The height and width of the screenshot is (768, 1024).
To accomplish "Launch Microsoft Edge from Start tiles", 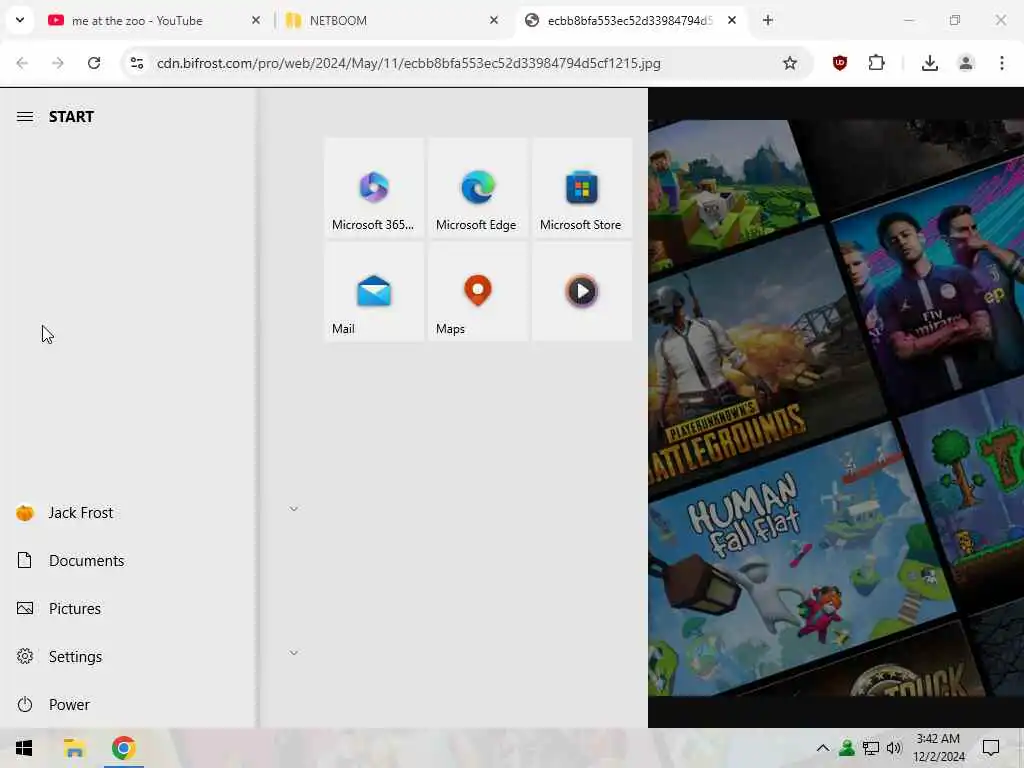I will point(477,187).
